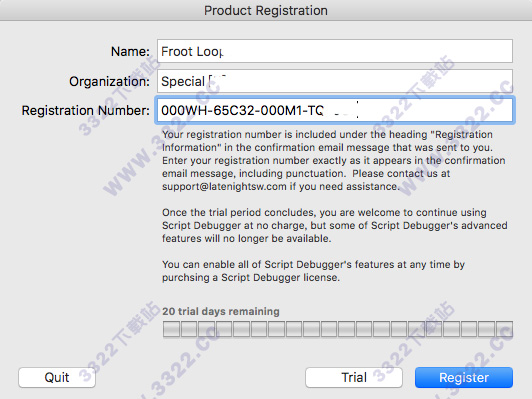Viewport: 532px width, 399px height.
Task: Click the 'Name:' label
Action: (130, 52)
